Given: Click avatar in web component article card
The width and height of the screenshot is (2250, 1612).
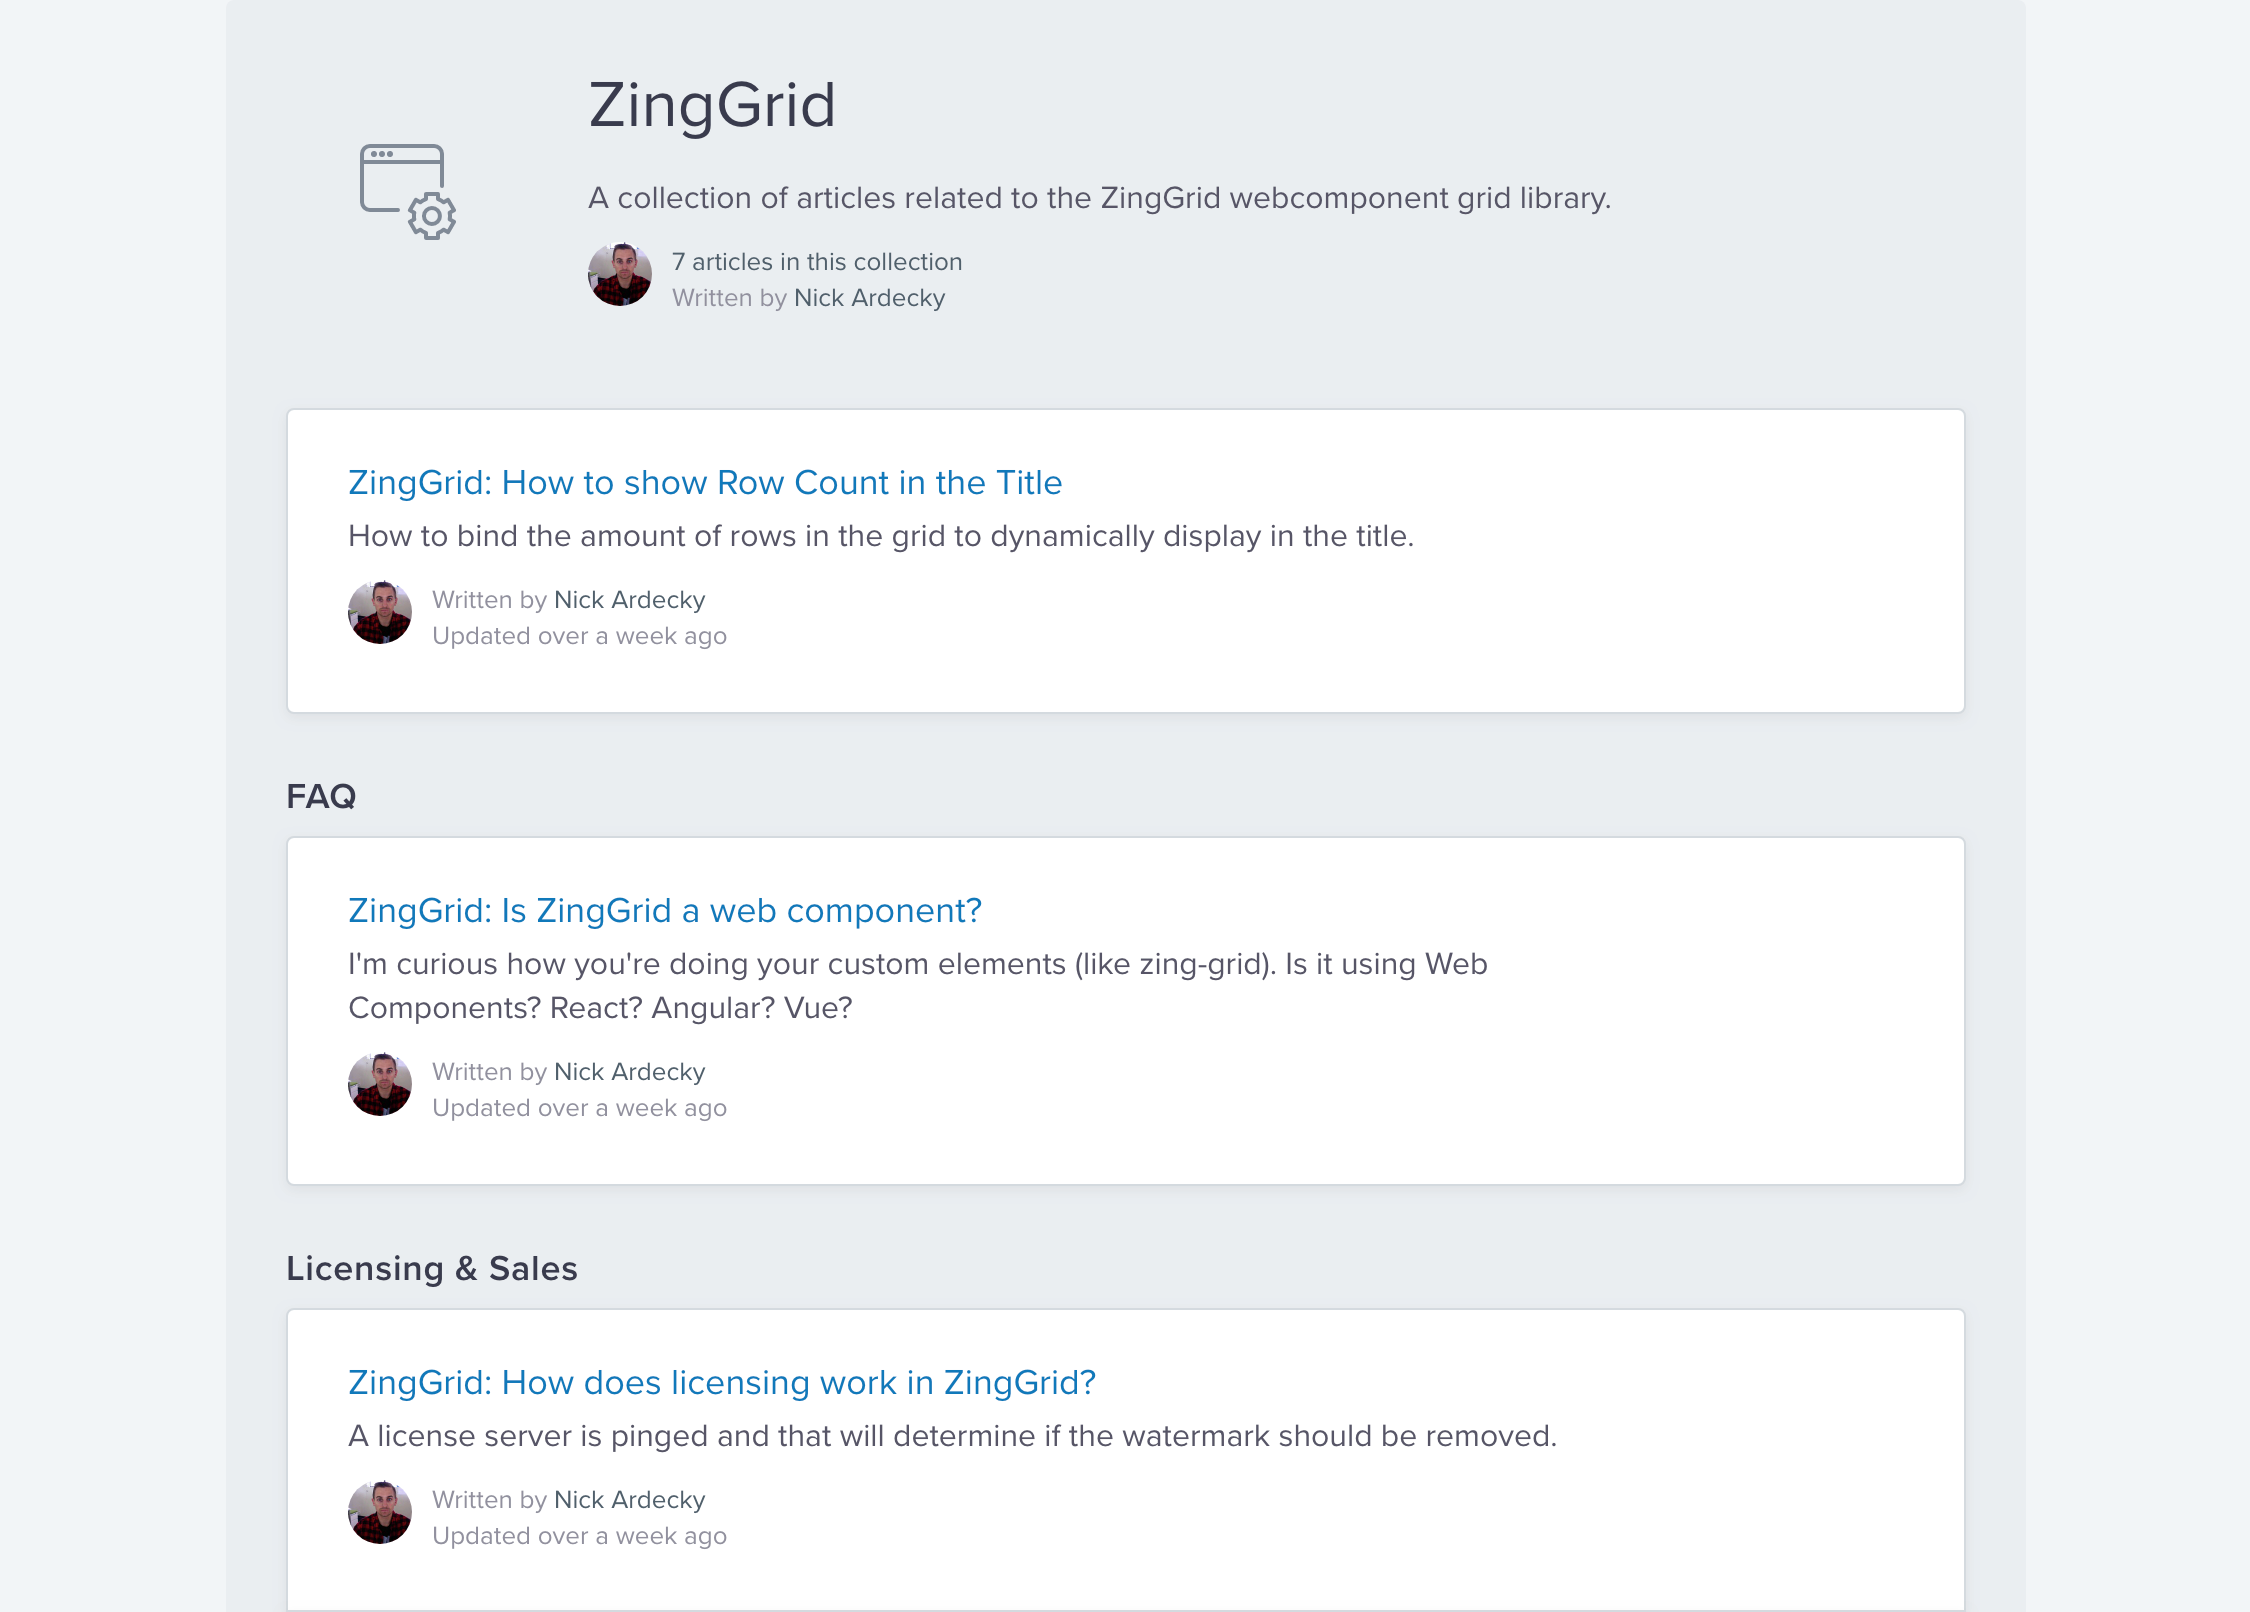Looking at the screenshot, I should (x=380, y=1085).
